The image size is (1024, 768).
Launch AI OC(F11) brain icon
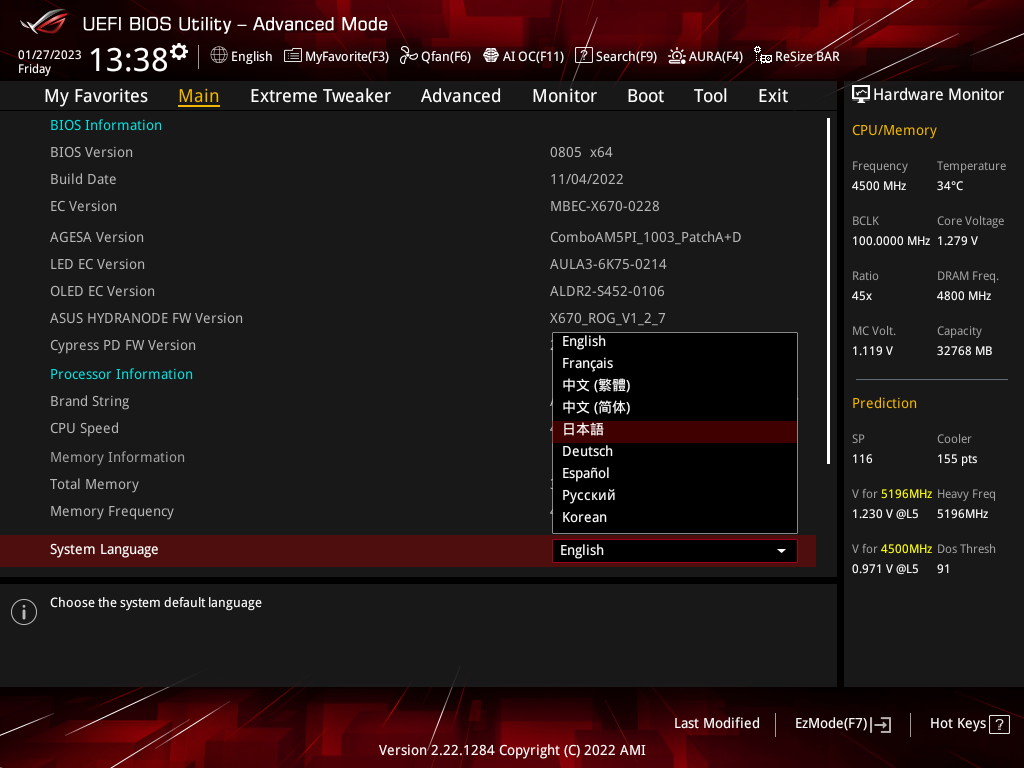490,56
